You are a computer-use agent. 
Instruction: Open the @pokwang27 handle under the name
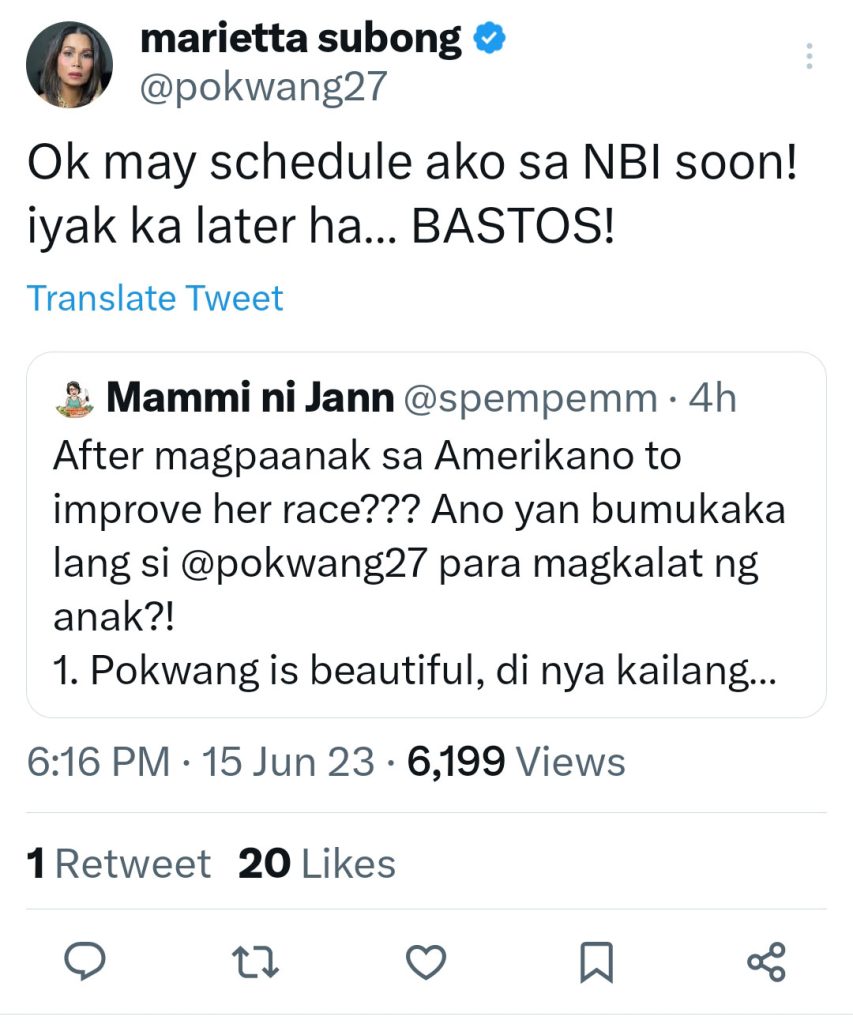coord(263,88)
